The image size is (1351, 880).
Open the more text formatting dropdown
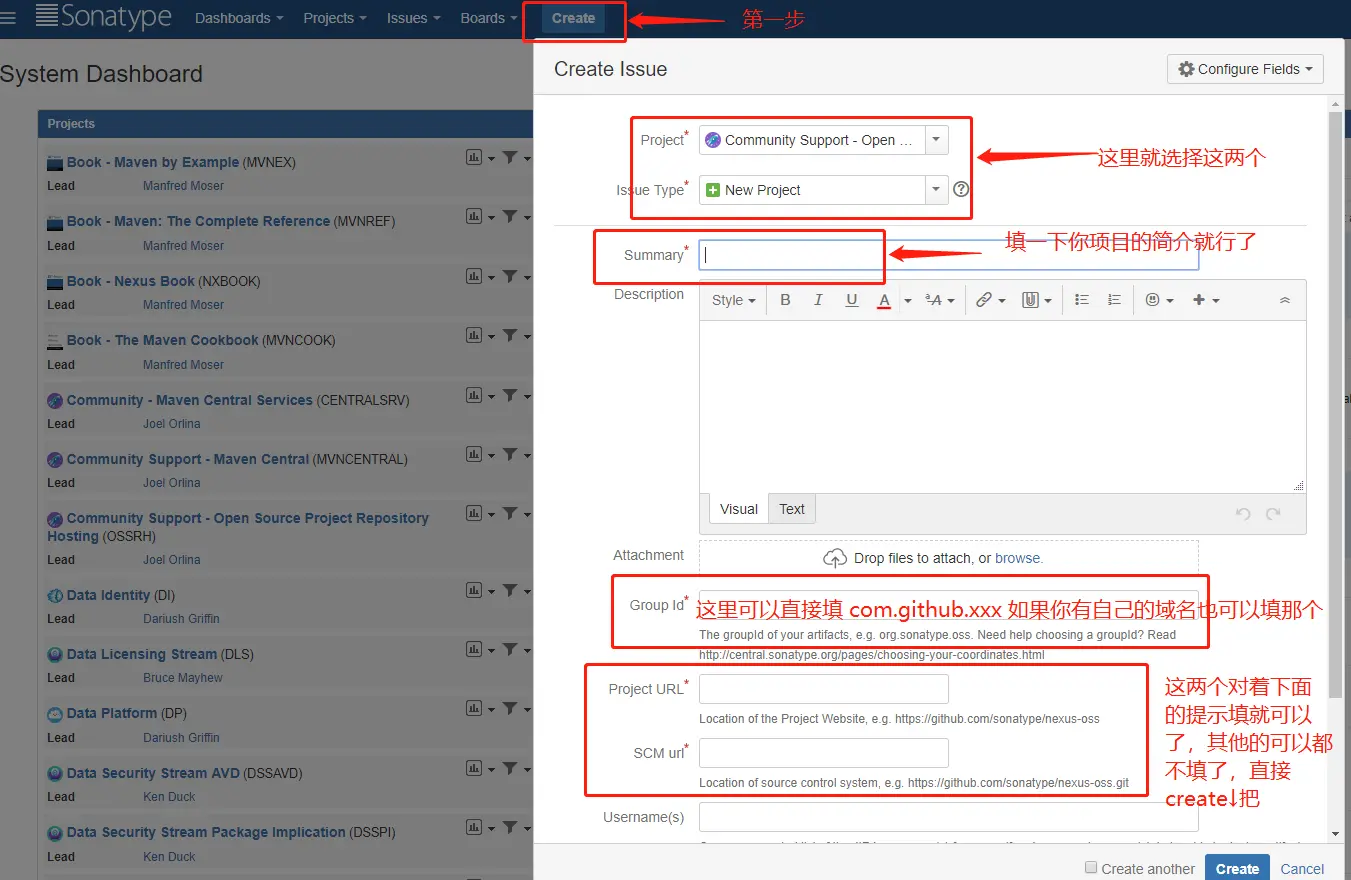click(x=939, y=300)
